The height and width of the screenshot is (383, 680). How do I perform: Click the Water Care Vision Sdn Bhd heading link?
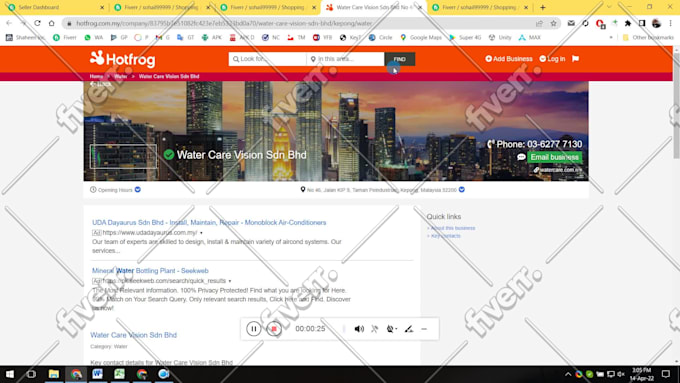tap(134, 335)
